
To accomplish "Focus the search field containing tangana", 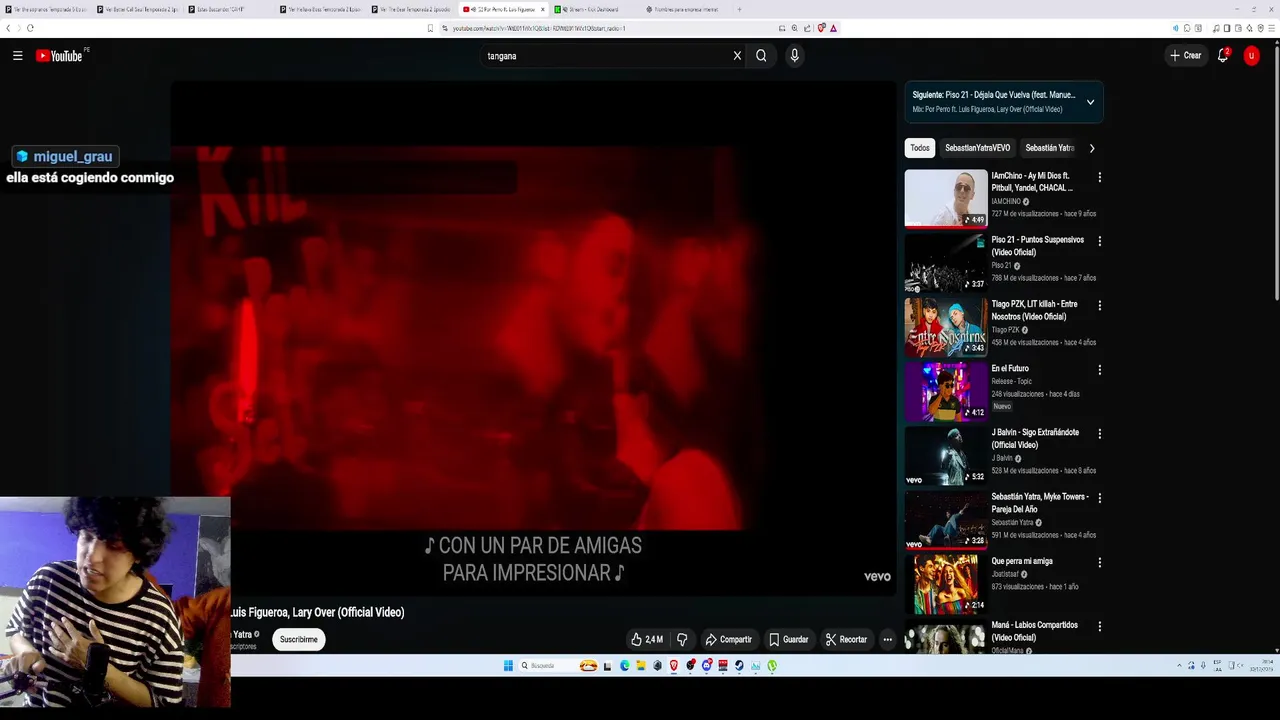I will coord(606,56).
